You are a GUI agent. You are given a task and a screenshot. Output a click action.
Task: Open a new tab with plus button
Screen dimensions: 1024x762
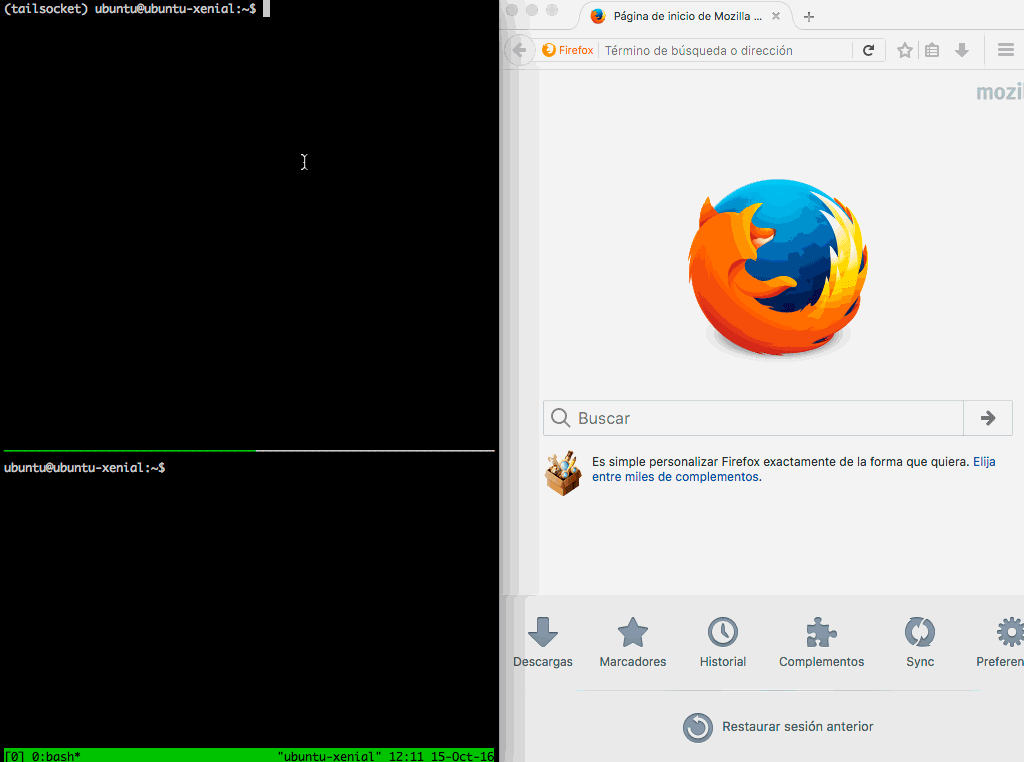808,17
